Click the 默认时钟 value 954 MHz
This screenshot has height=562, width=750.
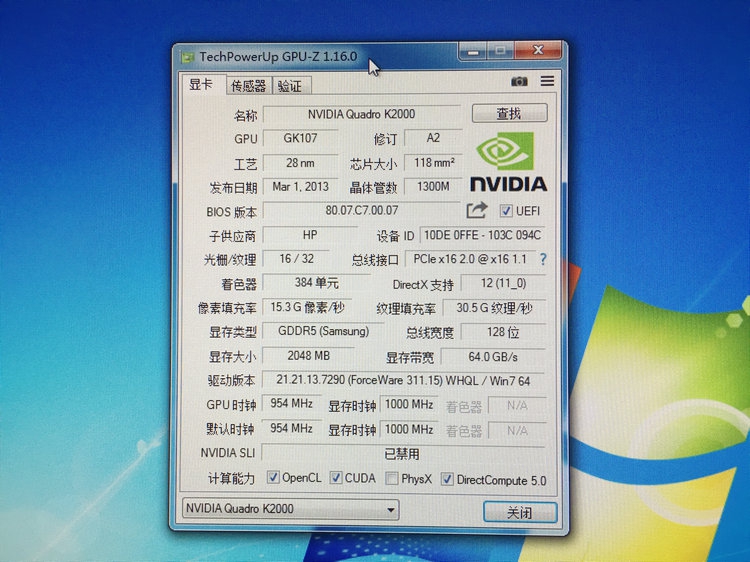click(291, 428)
